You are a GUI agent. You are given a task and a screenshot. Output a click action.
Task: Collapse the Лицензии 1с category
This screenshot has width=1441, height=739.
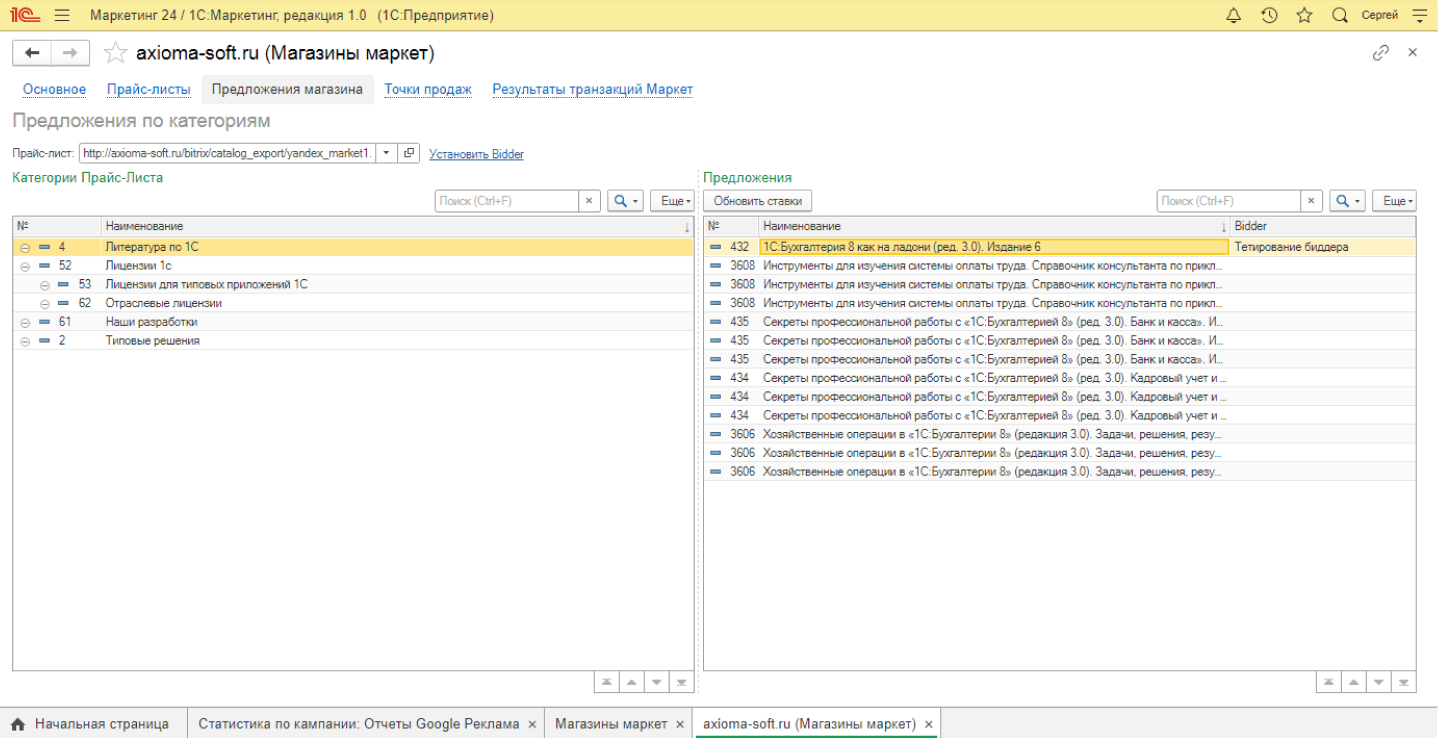[x=24, y=266]
